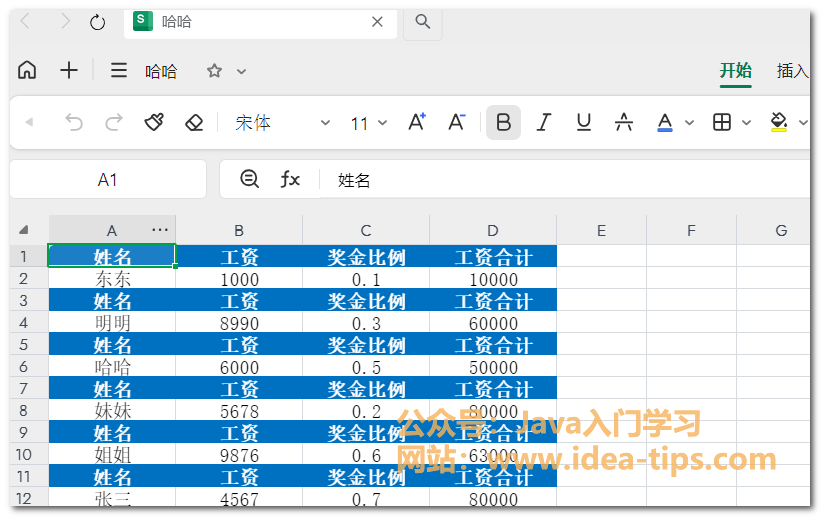This screenshot has height=517, width=821.
Task: Open the home icon page
Action: coord(27,70)
